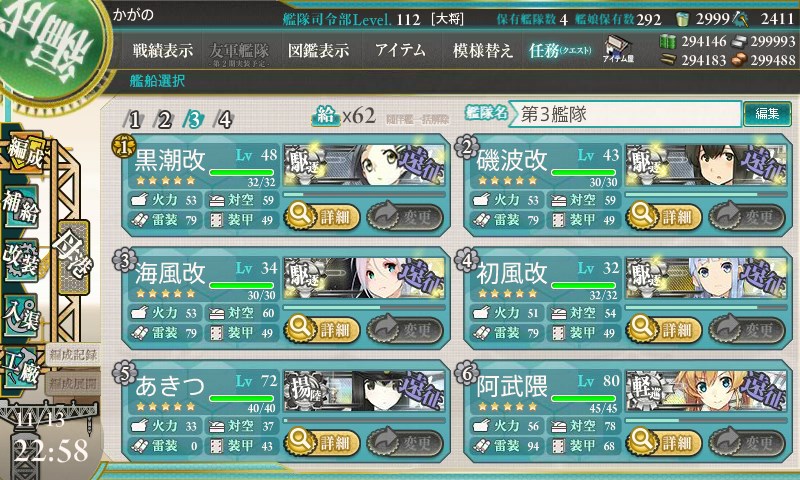Open the アイテム屋 shop icon
The image size is (800, 480).
[618, 50]
